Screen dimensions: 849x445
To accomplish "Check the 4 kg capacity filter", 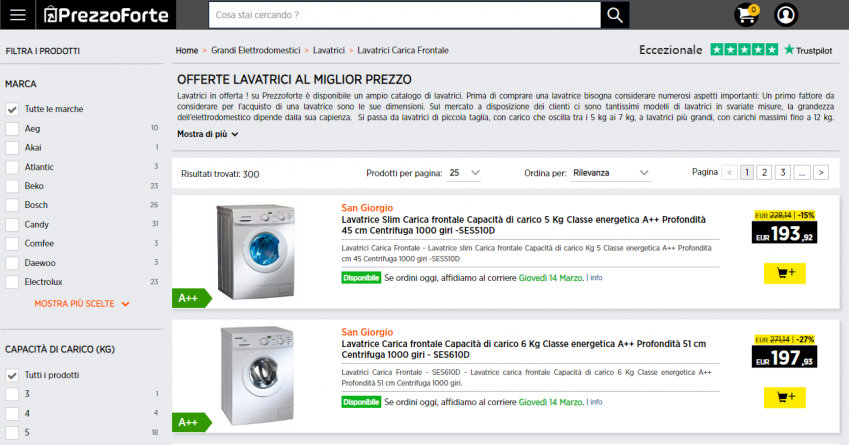I will point(12,414).
